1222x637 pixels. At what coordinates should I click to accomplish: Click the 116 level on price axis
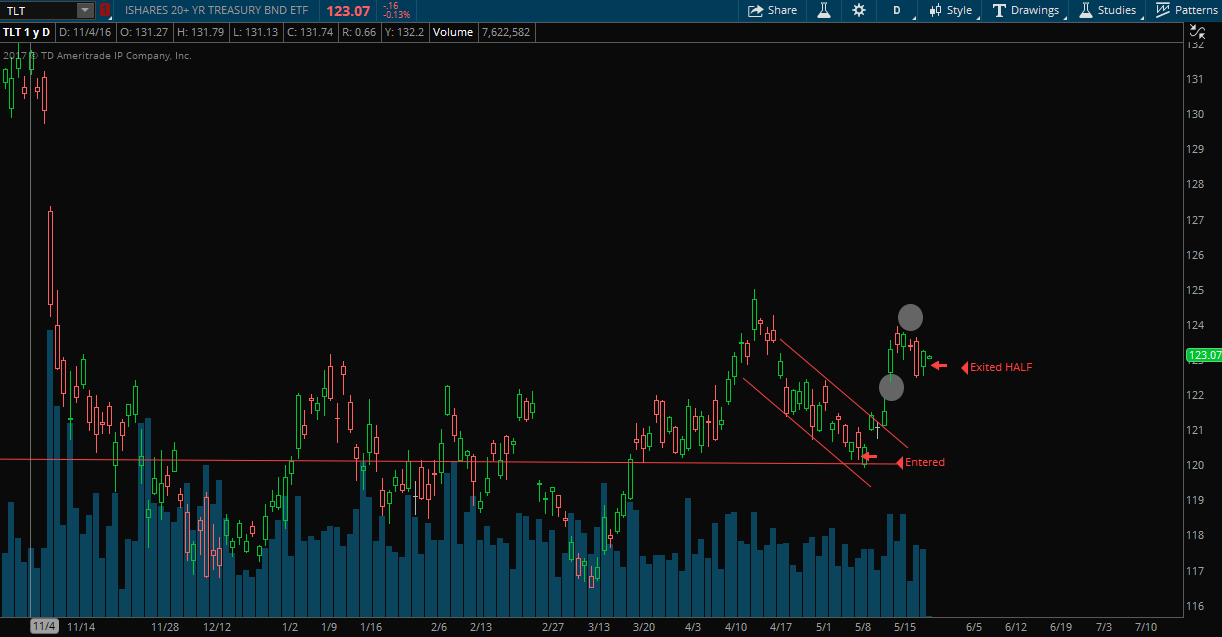1194,606
